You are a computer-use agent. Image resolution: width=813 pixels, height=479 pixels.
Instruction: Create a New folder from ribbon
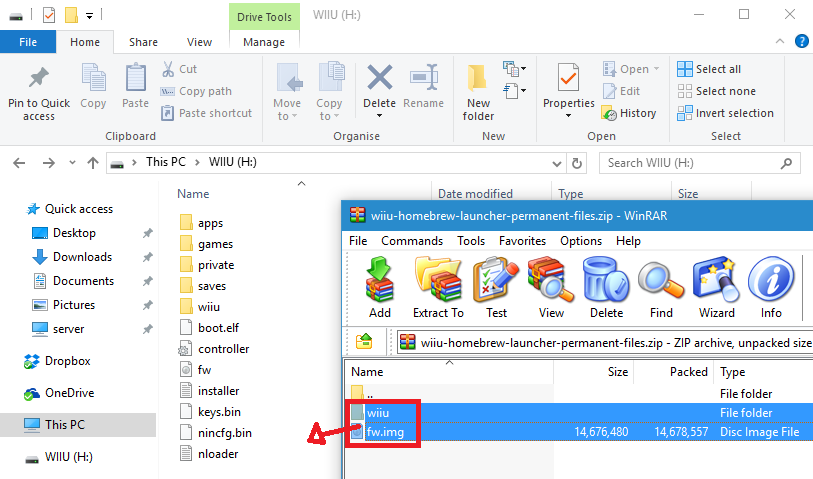point(478,93)
